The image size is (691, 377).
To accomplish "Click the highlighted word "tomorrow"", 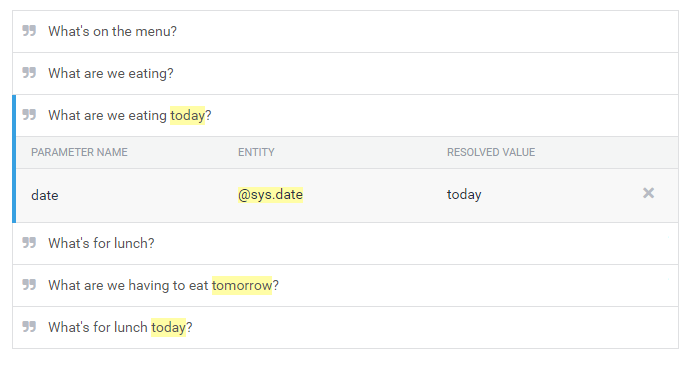I will point(242,285).
